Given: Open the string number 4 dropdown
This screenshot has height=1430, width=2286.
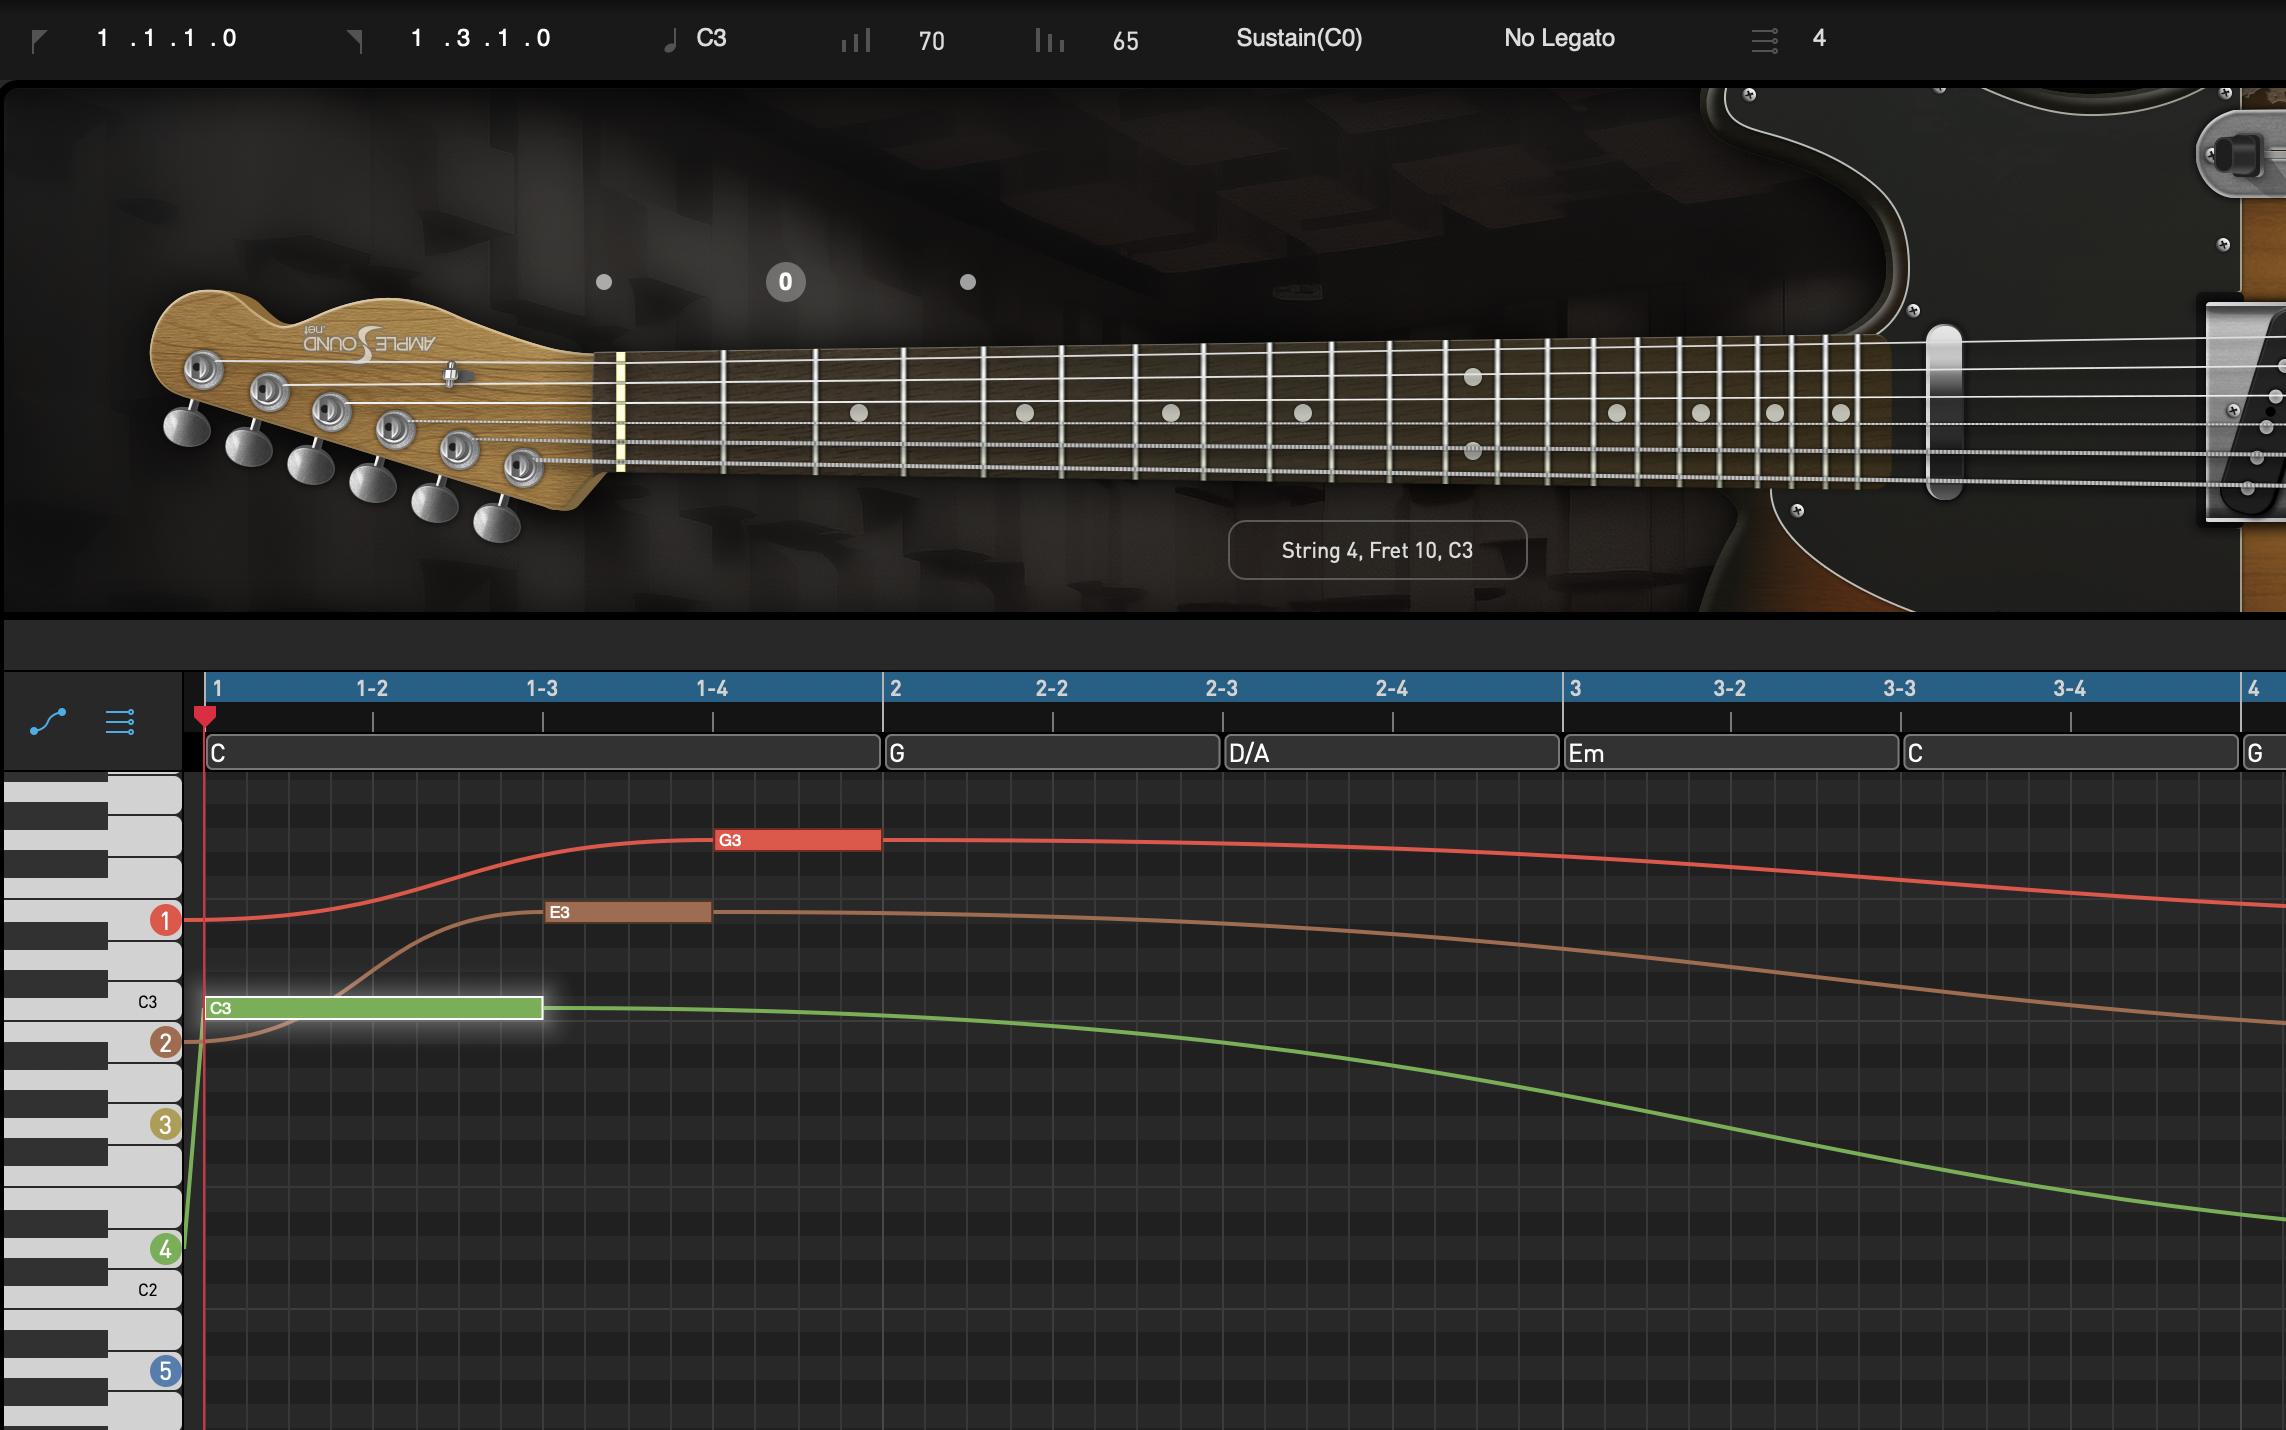Looking at the screenshot, I should (x=1819, y=38).
